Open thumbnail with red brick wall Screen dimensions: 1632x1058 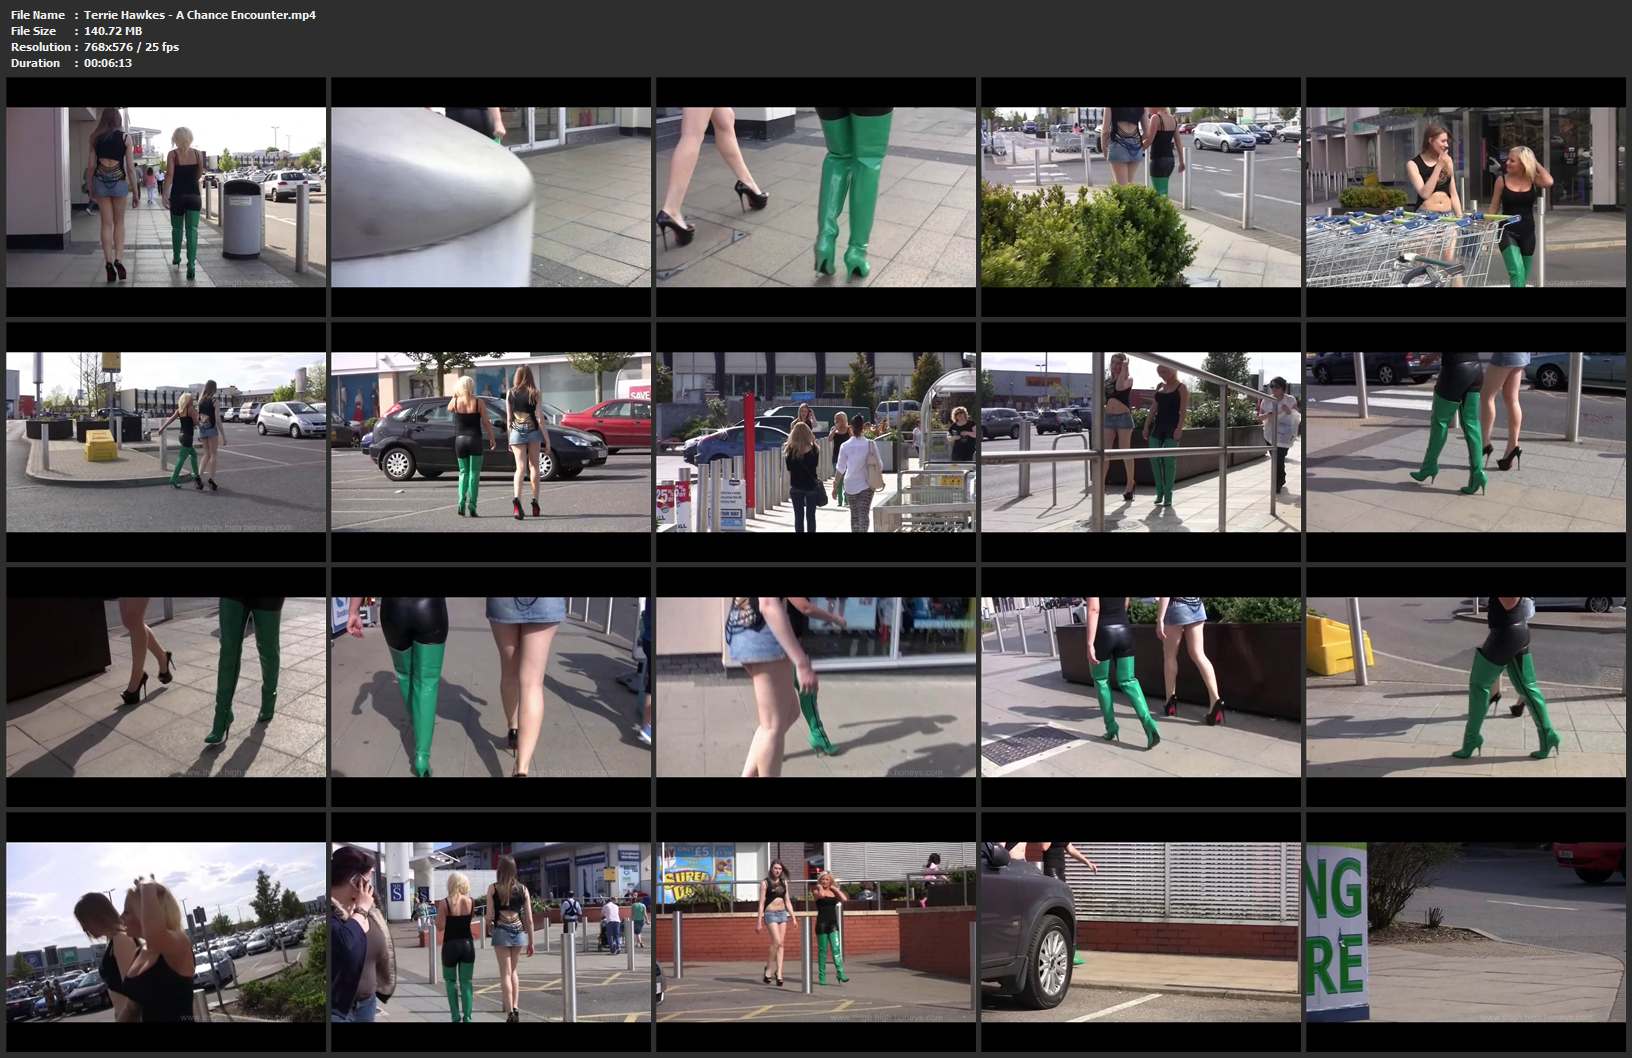[x=816, y=932]
